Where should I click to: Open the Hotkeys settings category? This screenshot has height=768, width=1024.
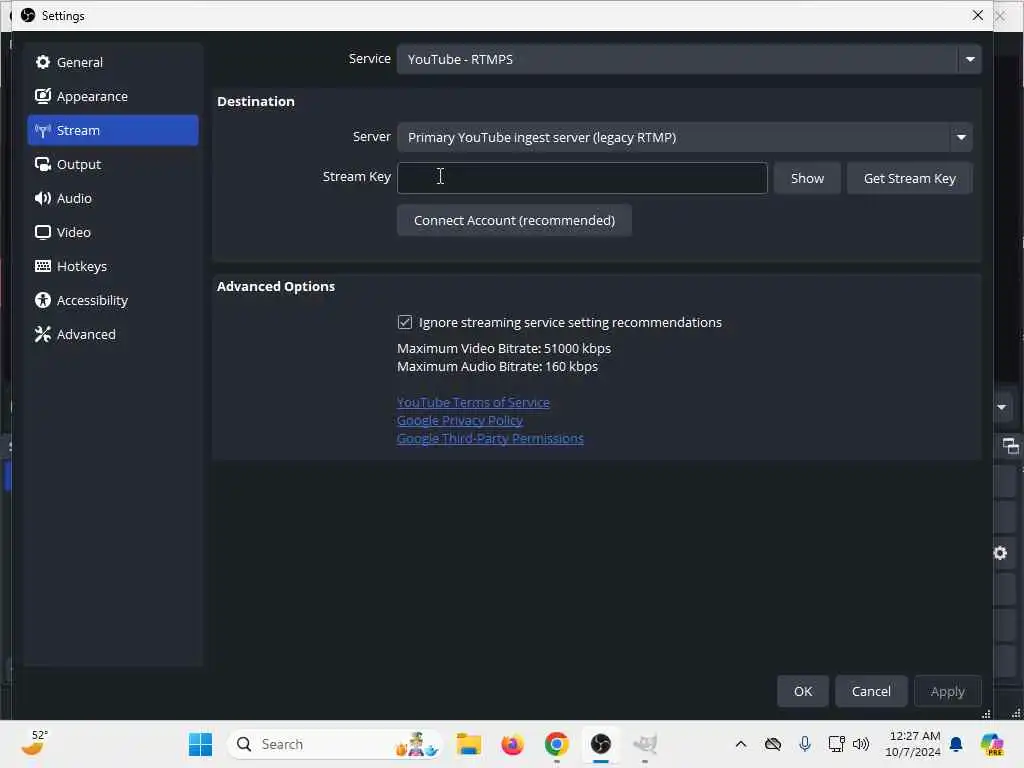(x=112, y=266)
